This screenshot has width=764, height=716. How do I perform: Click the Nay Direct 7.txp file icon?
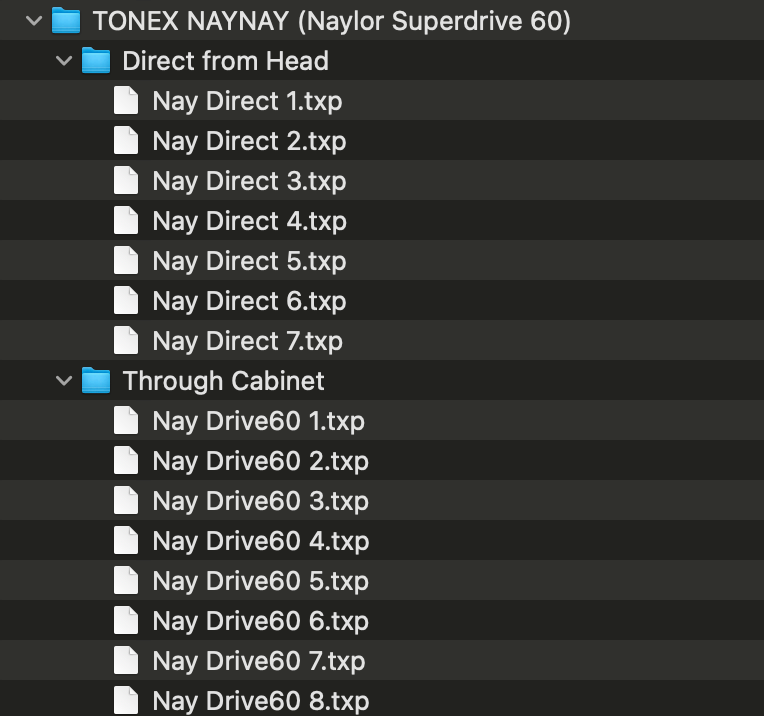click(x=126, y=341)
